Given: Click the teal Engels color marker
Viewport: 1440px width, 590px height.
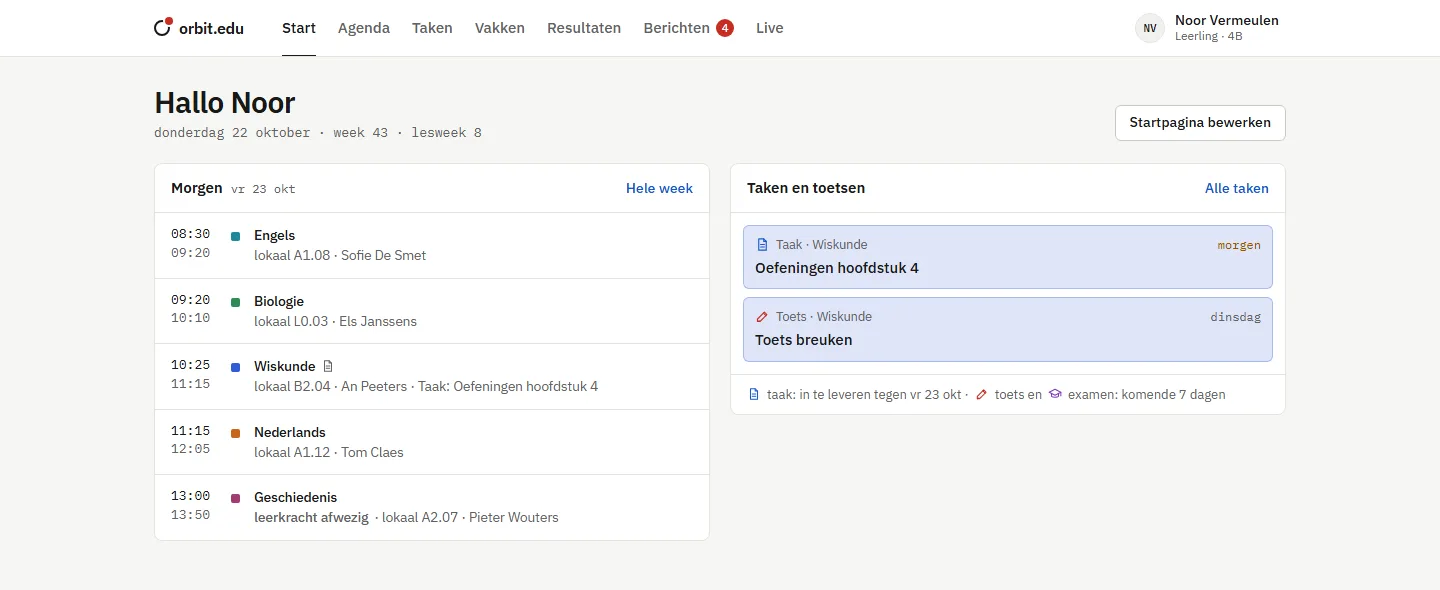Looking at the screenshot, I should click(236, 237).
